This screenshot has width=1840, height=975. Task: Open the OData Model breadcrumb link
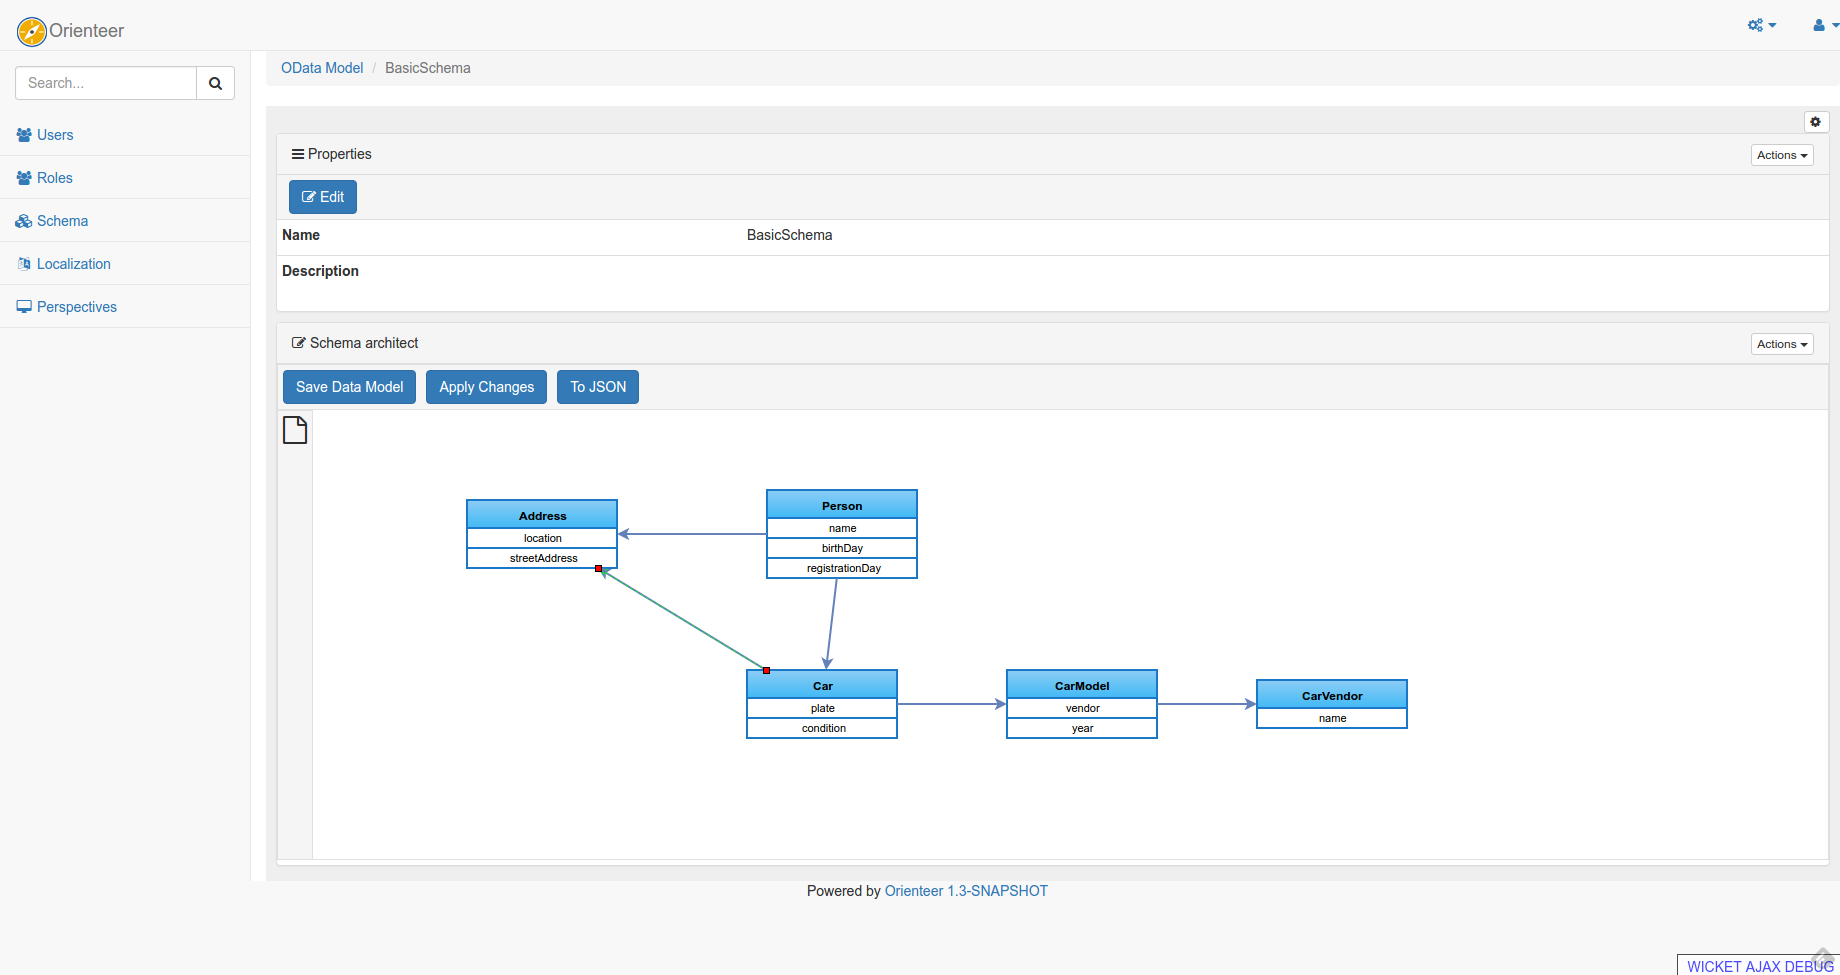322,67
